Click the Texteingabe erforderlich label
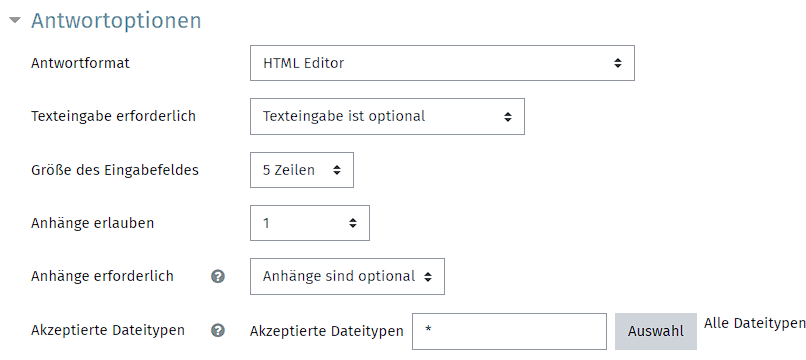The image size is (806, 360). click(113, 116)
